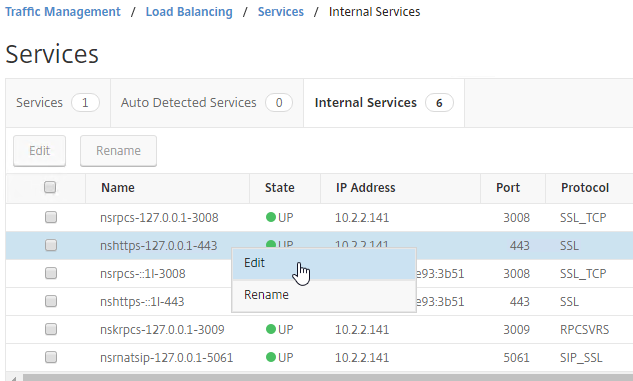Check the nshttps-::1l-443 row checkbox
This screenshot has width=633, height=381.
click(51, 301)
